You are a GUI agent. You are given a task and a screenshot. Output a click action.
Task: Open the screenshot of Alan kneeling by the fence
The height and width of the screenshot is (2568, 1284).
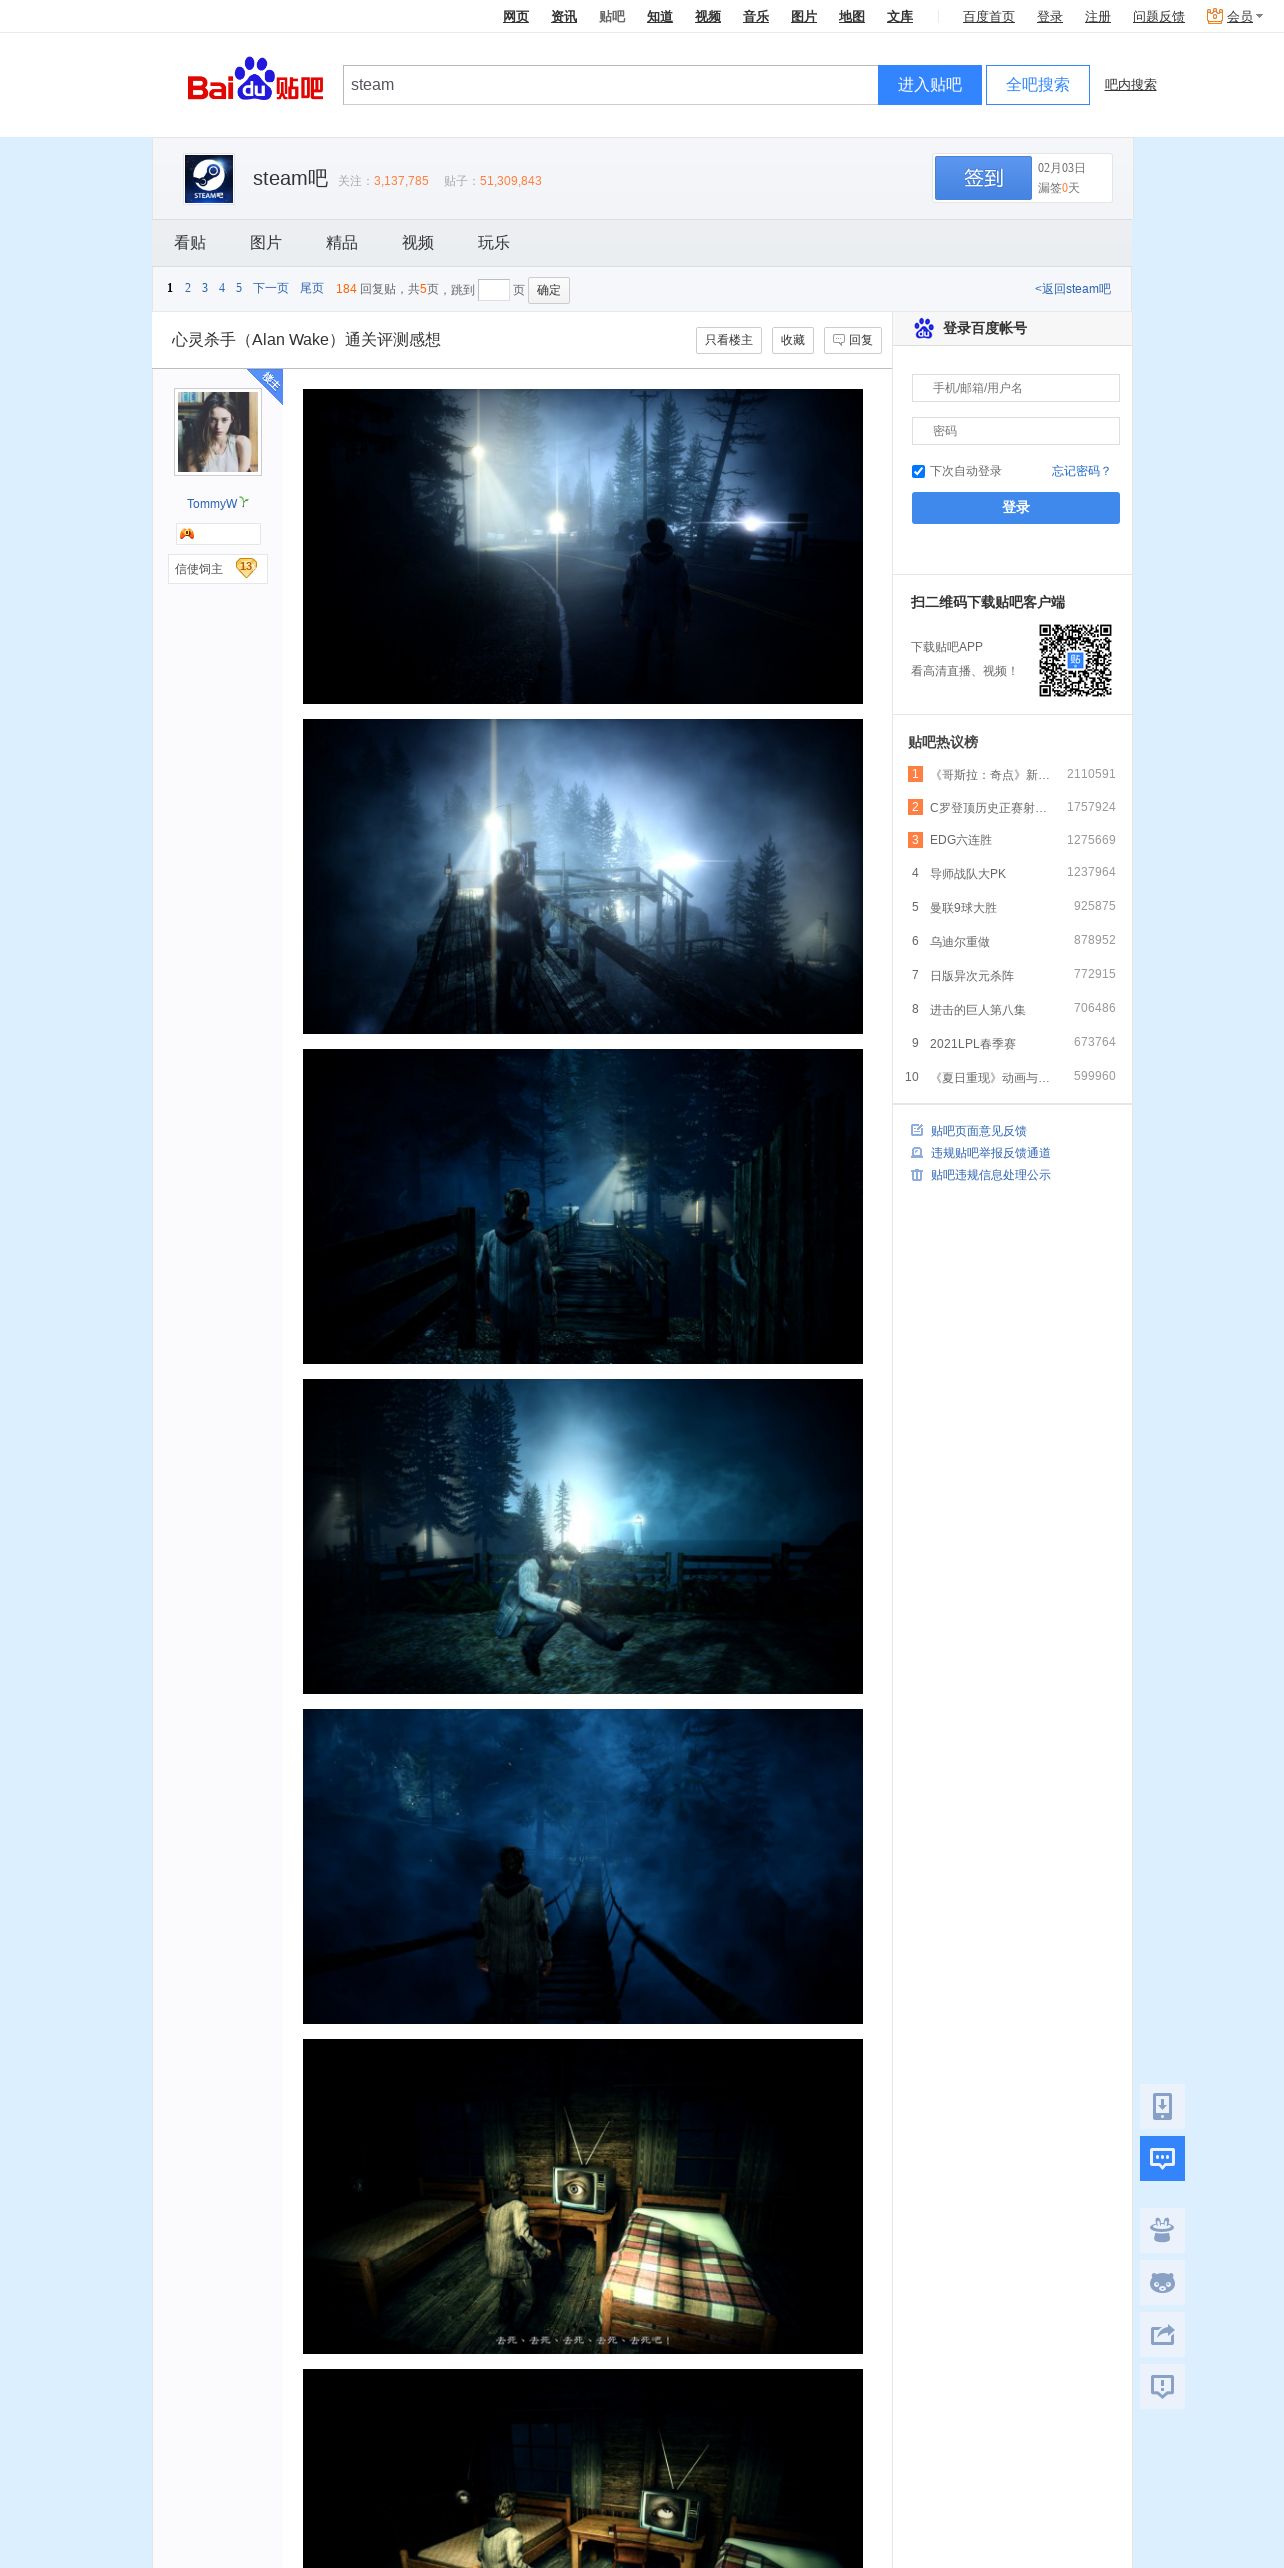tap(583, 1536)
